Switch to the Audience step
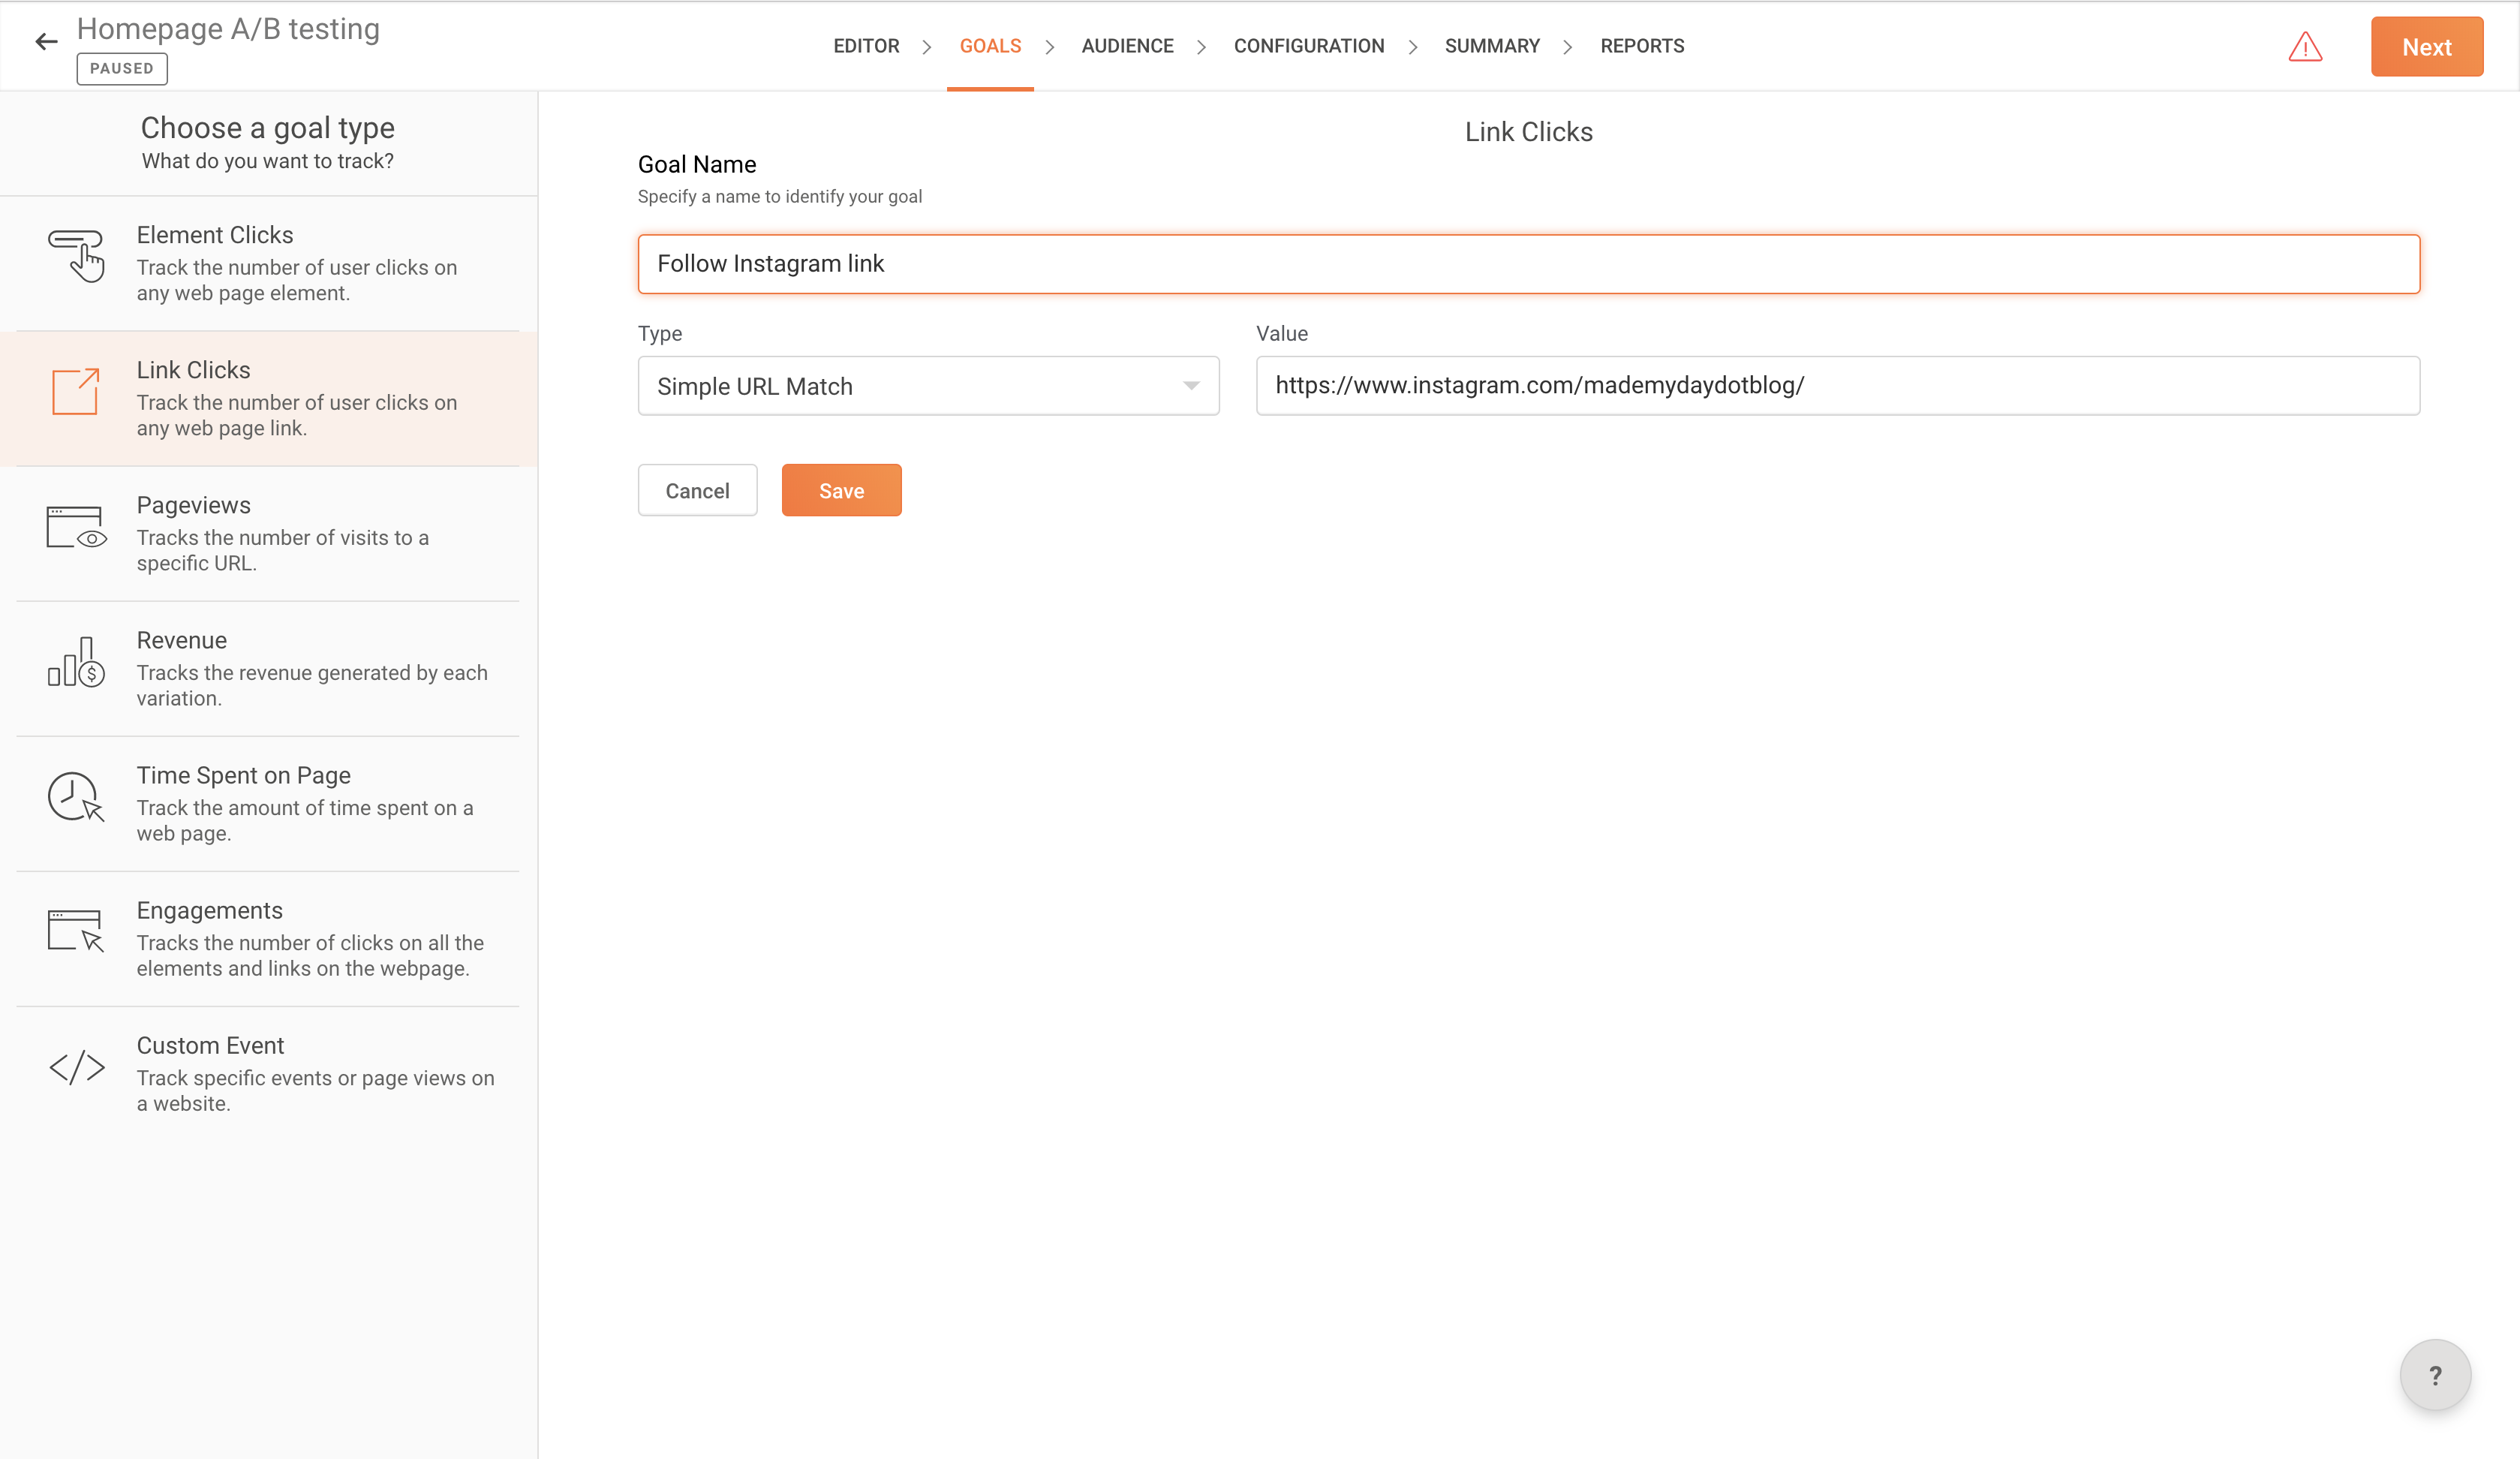Viewport: 2520px width, 1459px height. coord(1127,46)
